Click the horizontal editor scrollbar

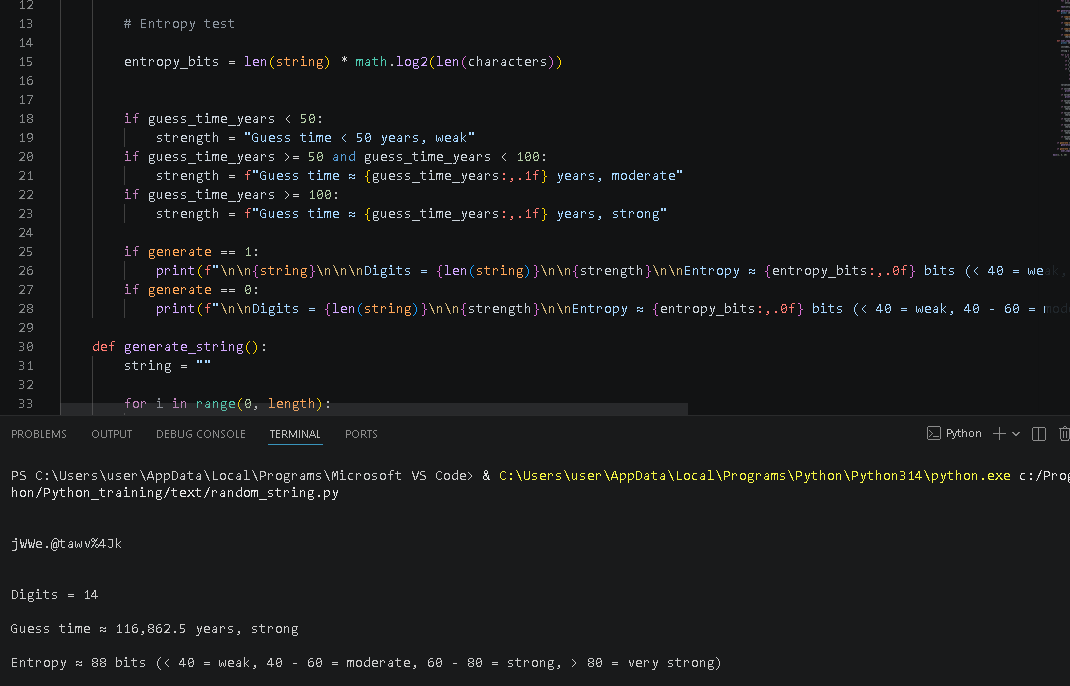(374, 409)
